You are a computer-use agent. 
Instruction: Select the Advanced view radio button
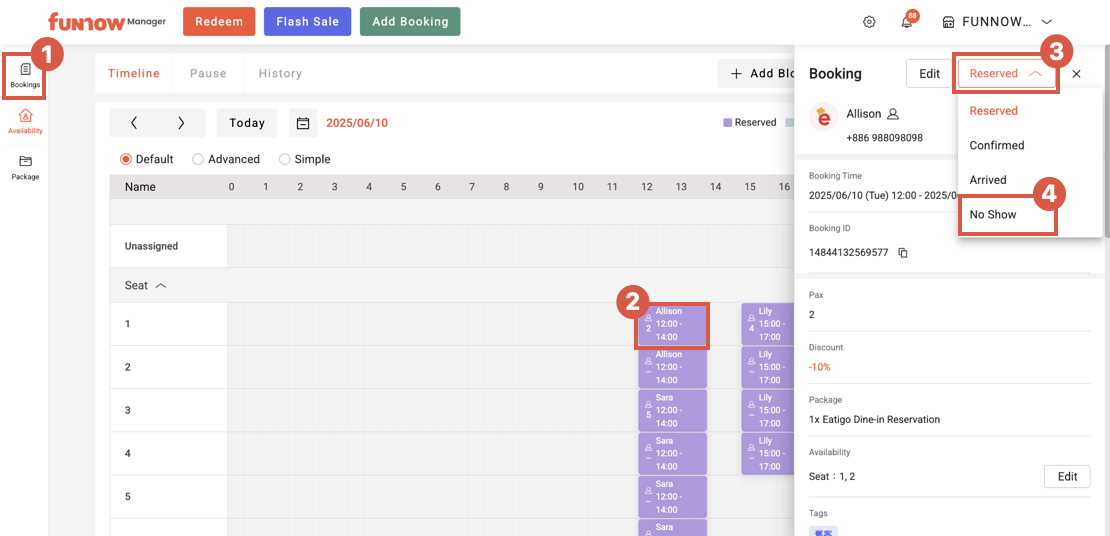tap(198, 159)
